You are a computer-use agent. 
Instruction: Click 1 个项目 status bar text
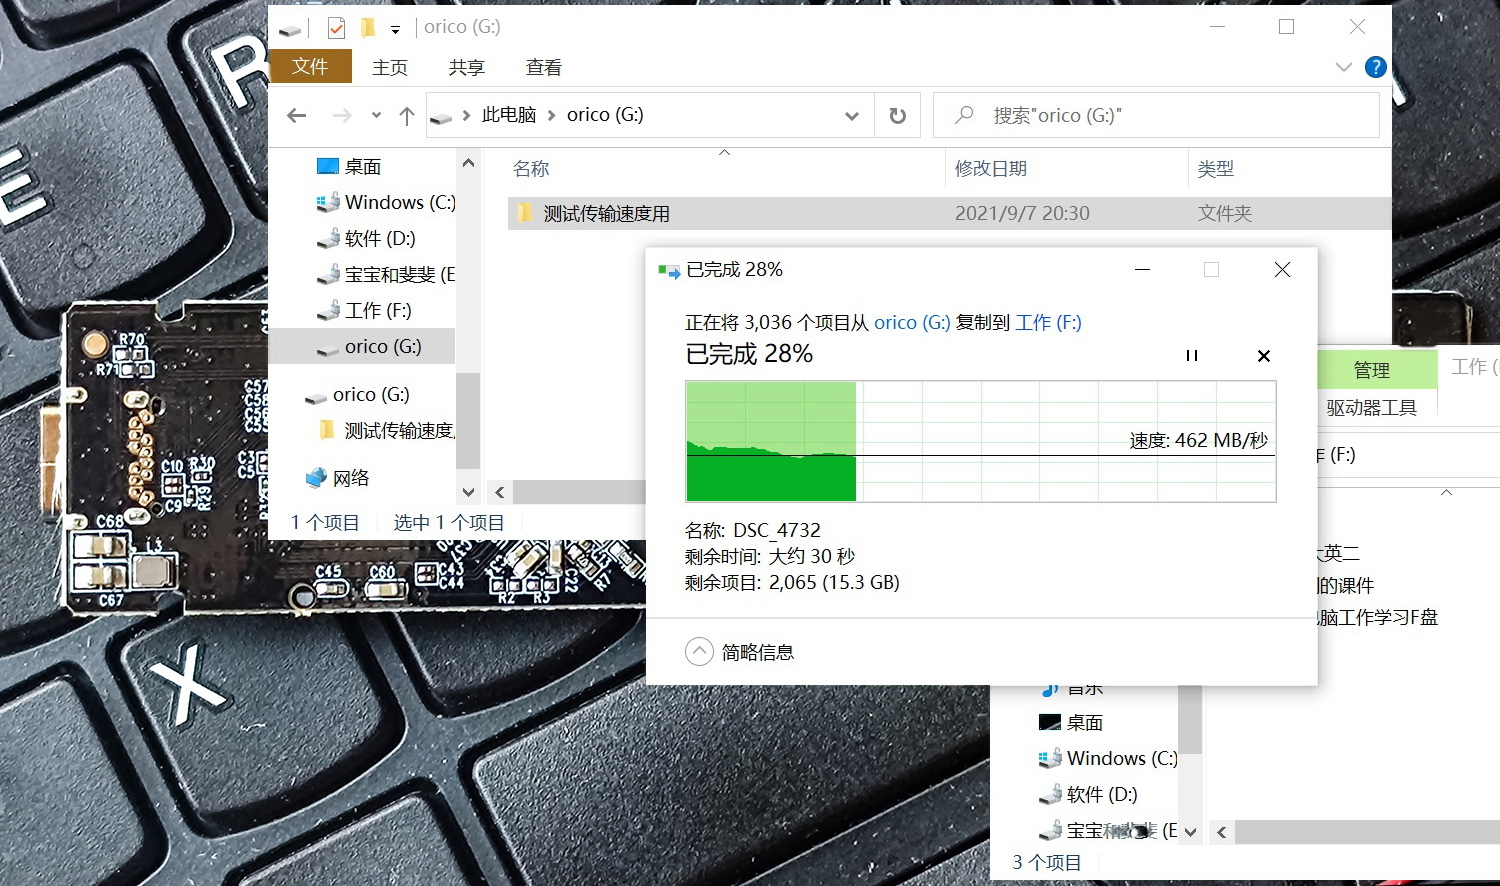point(325,522)
